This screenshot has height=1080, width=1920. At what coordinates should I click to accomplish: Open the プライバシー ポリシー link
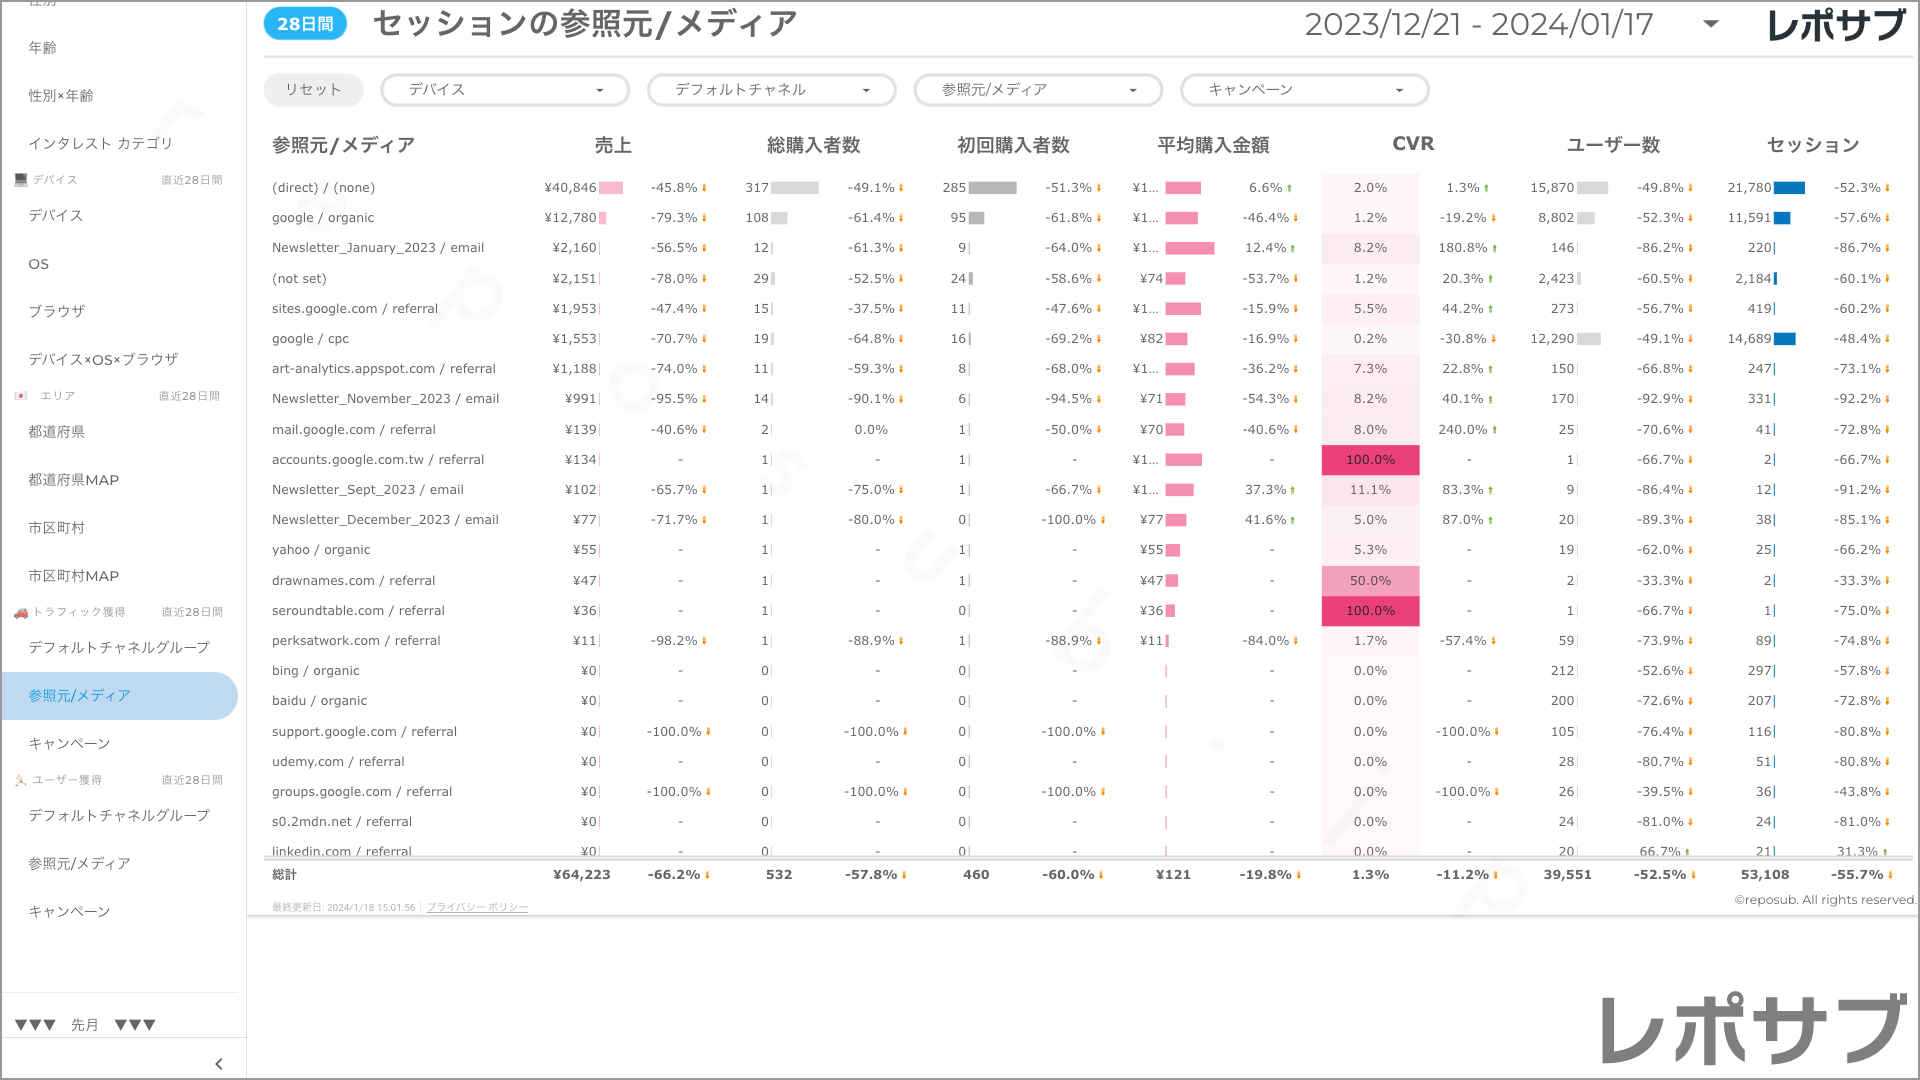click(477, 907)
